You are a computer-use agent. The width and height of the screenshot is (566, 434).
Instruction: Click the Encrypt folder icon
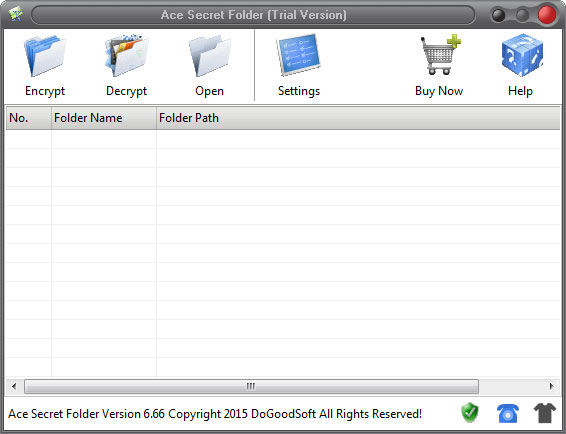click(45, 56)
